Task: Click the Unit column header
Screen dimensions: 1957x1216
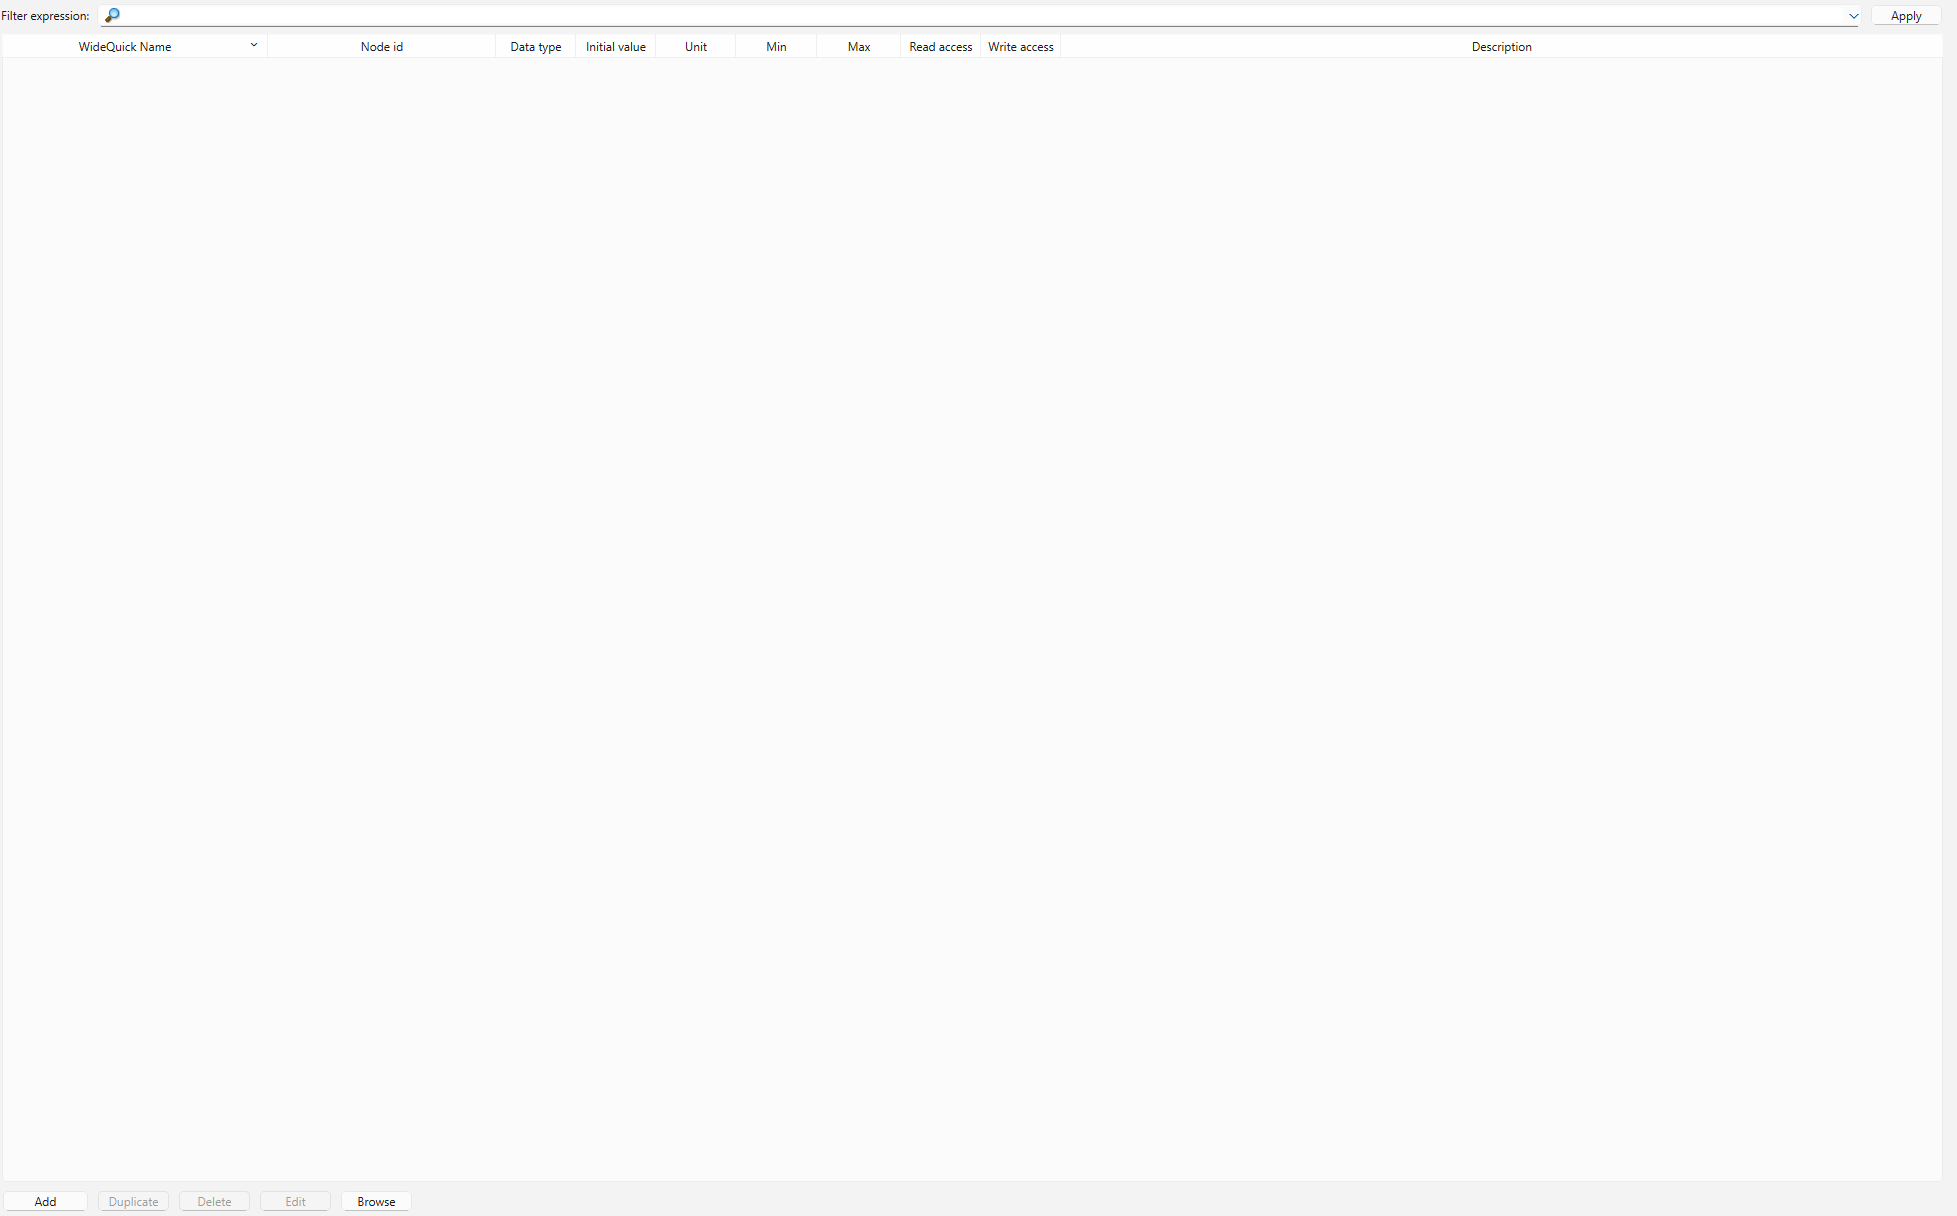Action: (x=695, y=46)
